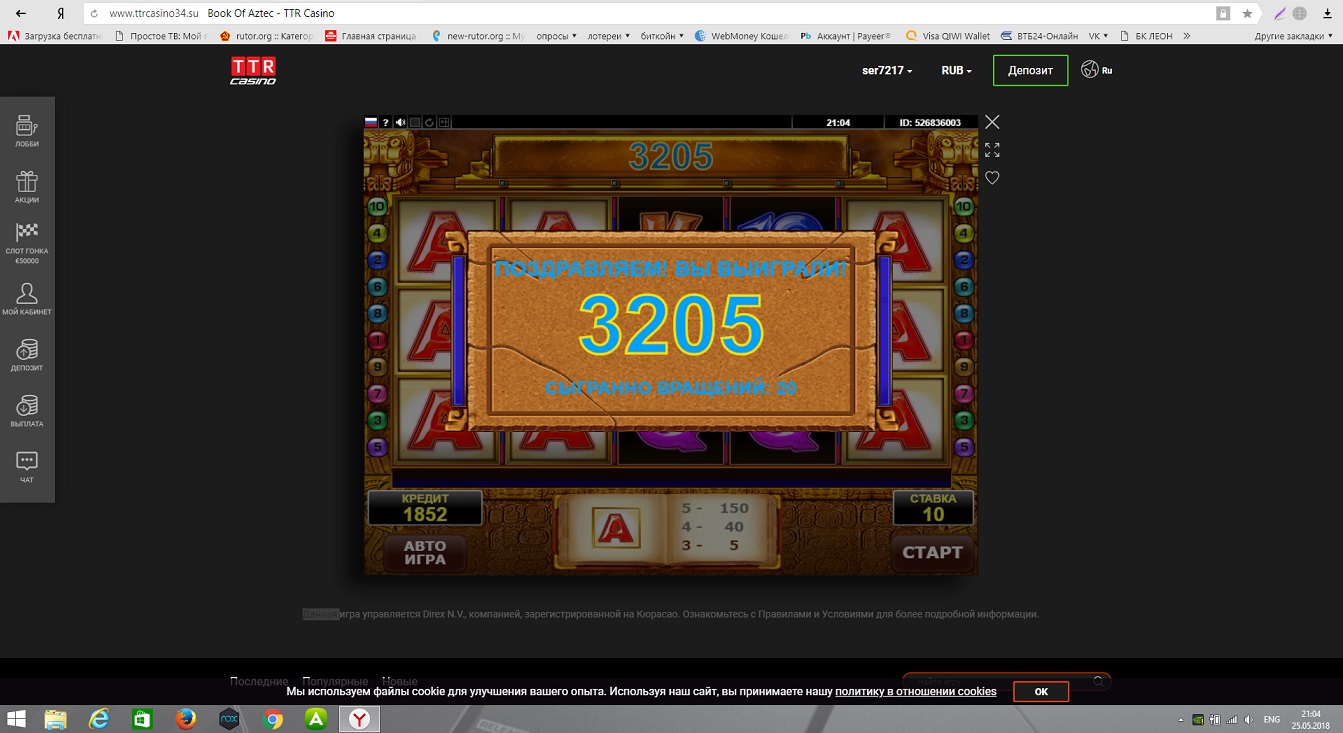Click the Yandex Я home button
Image resolution: width=1343 pixels, height=733 pixels.
click(62, 13)
